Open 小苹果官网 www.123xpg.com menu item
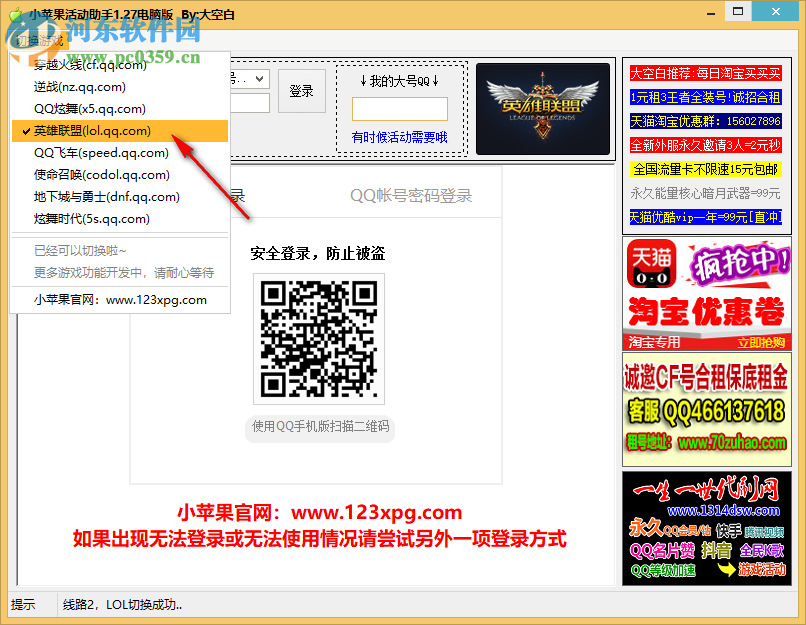This screenshot has height=625, width=806. (120, 300)
